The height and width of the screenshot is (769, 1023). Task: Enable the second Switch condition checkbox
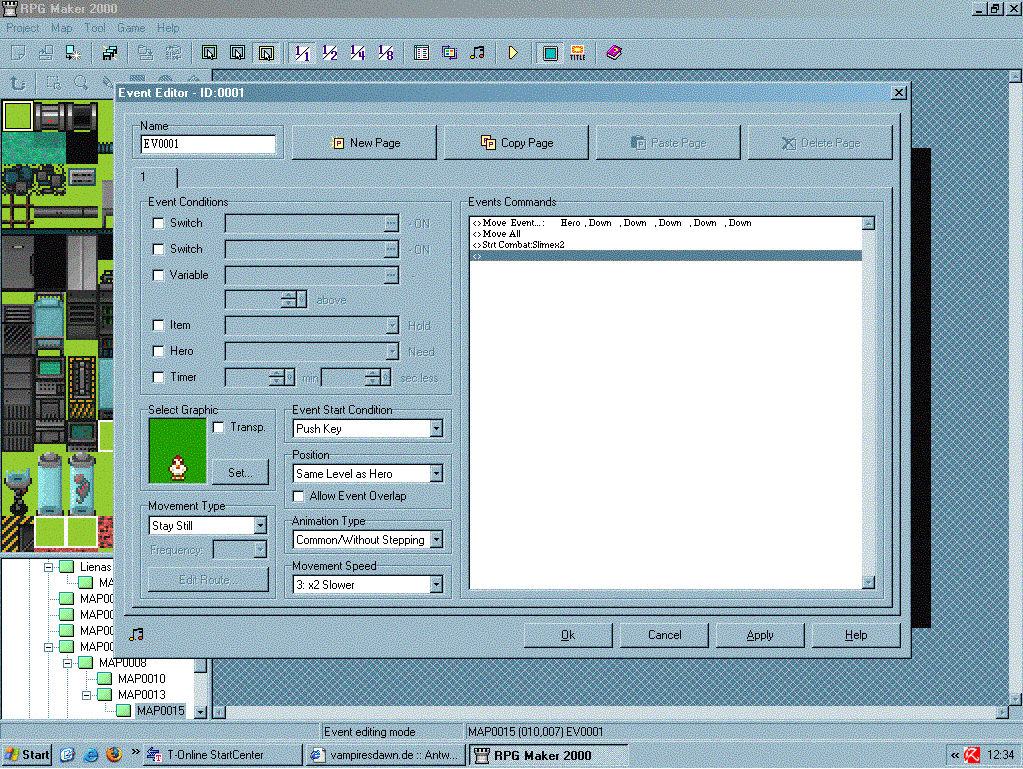158,249
